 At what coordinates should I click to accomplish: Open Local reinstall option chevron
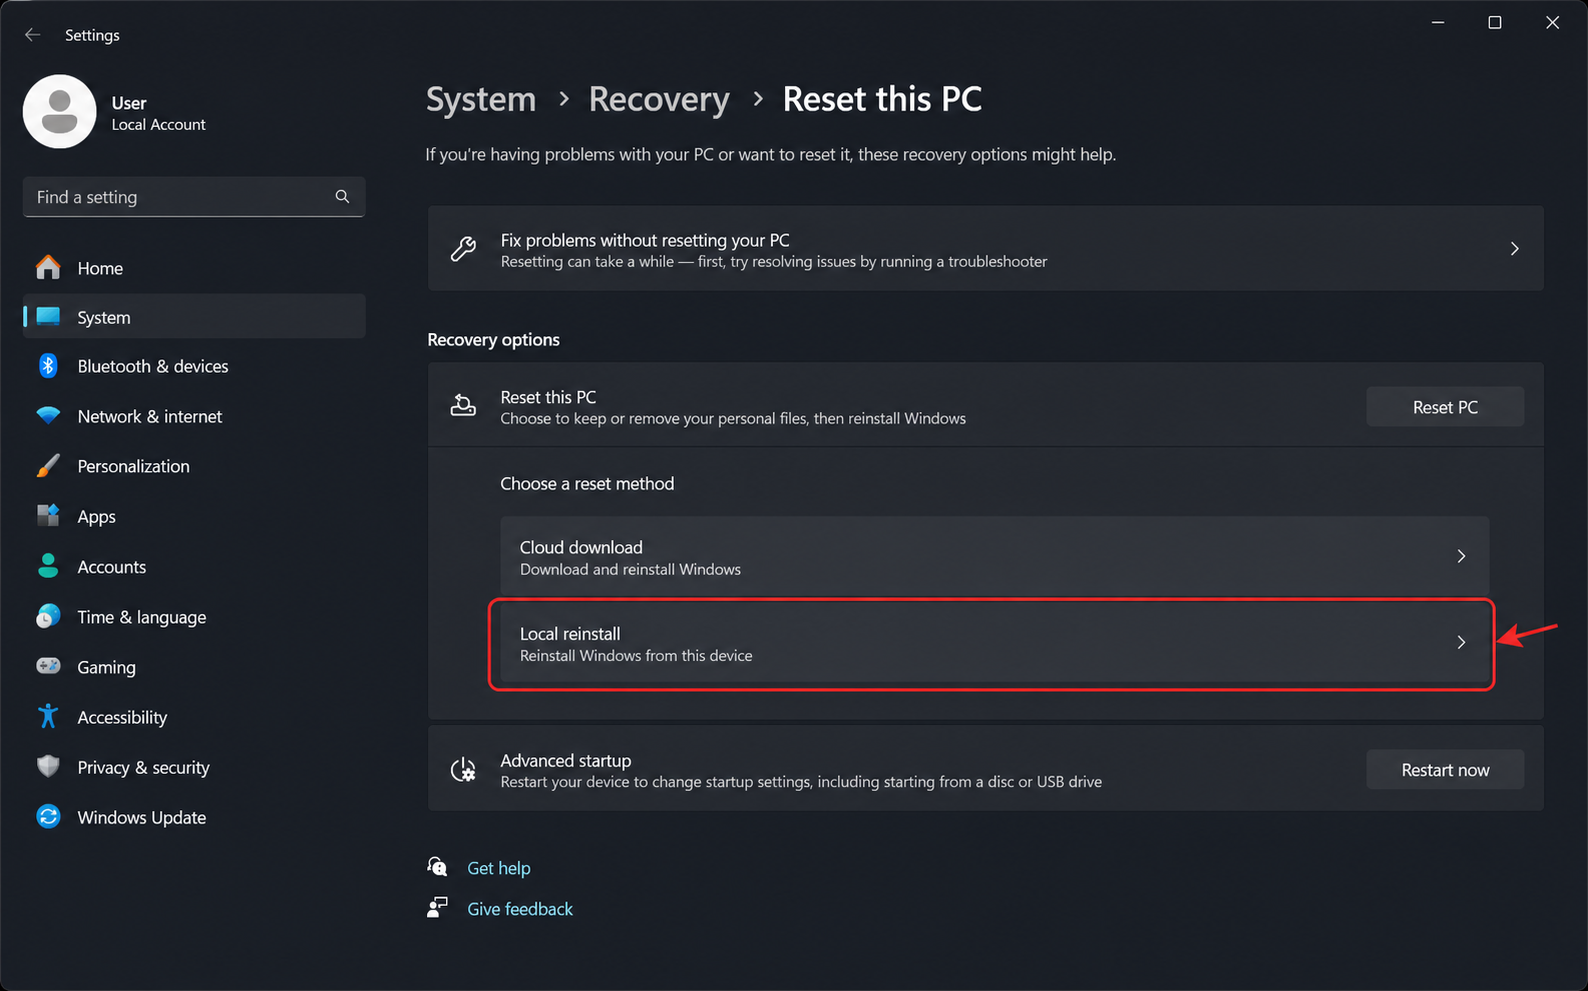(x=1461, y=642)
